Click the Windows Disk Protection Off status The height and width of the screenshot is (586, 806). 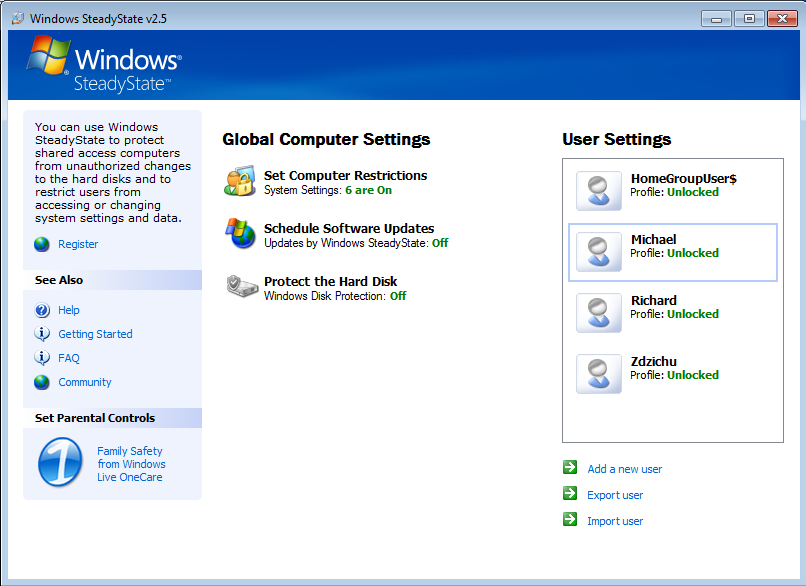point(398,296)
